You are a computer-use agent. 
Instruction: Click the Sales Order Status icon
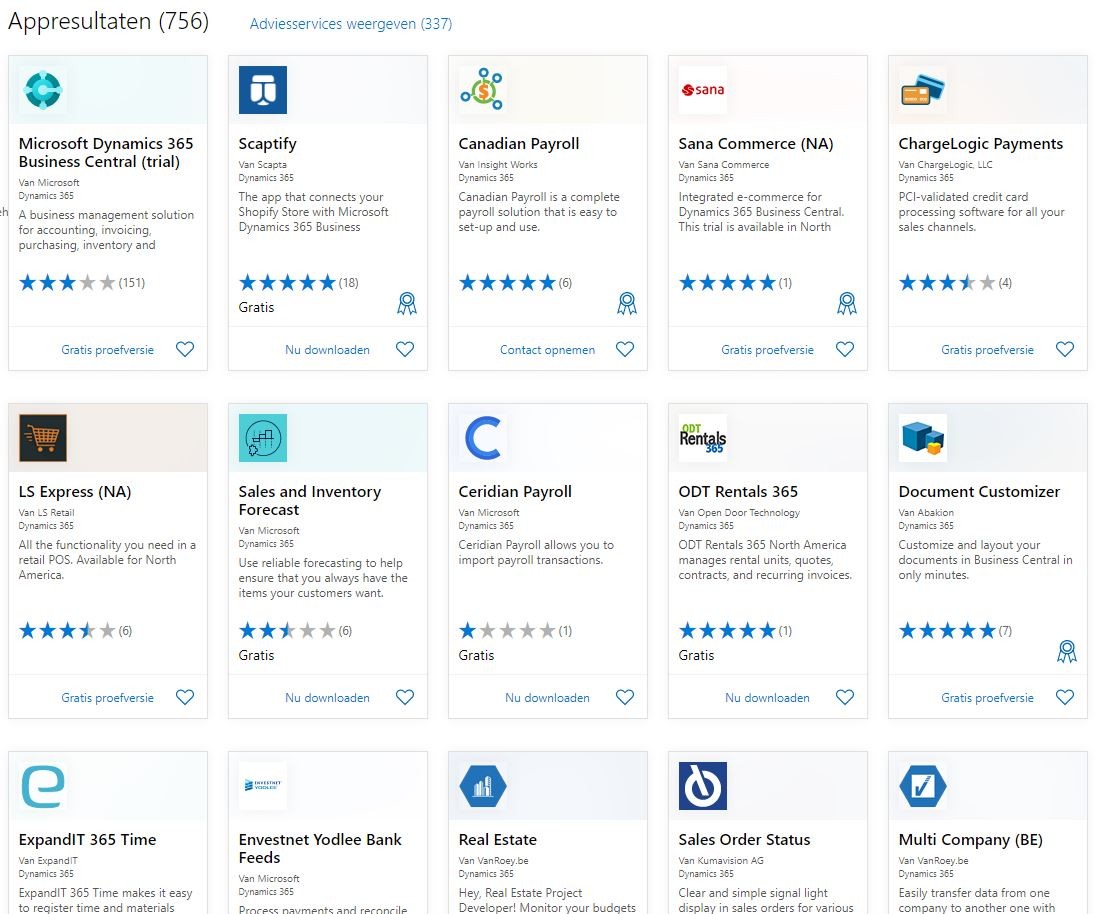(703, 785)
